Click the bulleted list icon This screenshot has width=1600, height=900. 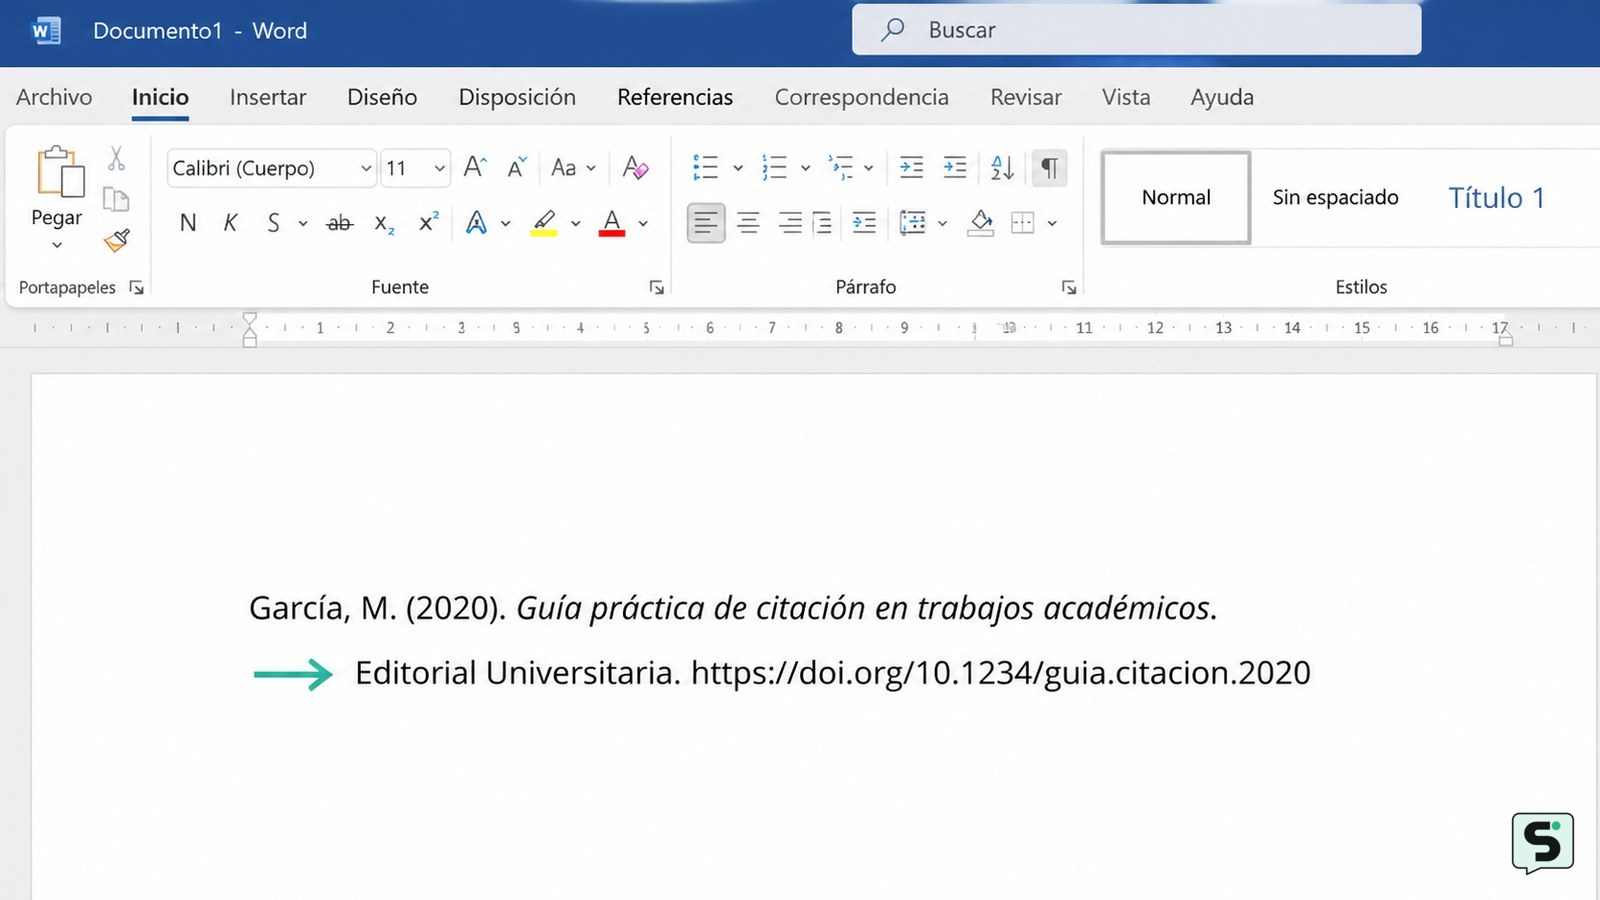pyautogui.click(x=706, y=167)
